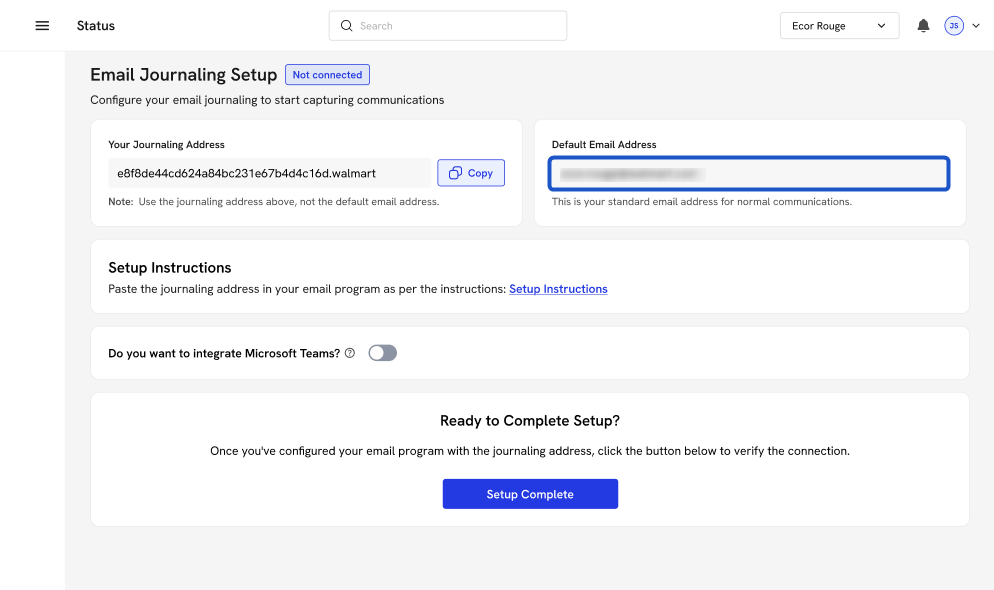994x590 pixels.
Task: Expand the Ecor Rouge organization dropdown
Action: pyautogui.click(x=838, y=26)
